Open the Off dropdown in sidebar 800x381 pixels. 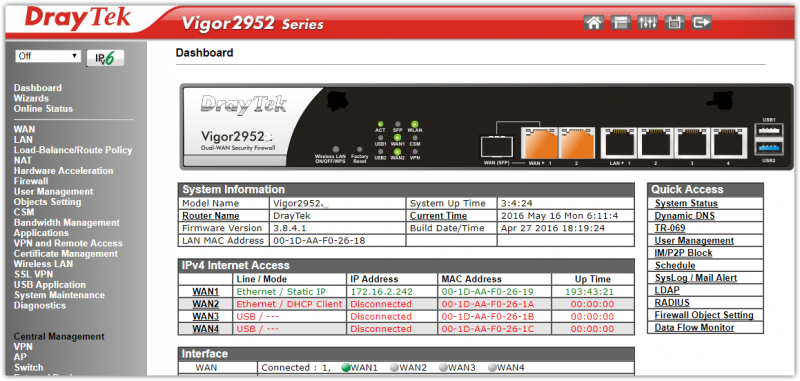coord(48,56)
